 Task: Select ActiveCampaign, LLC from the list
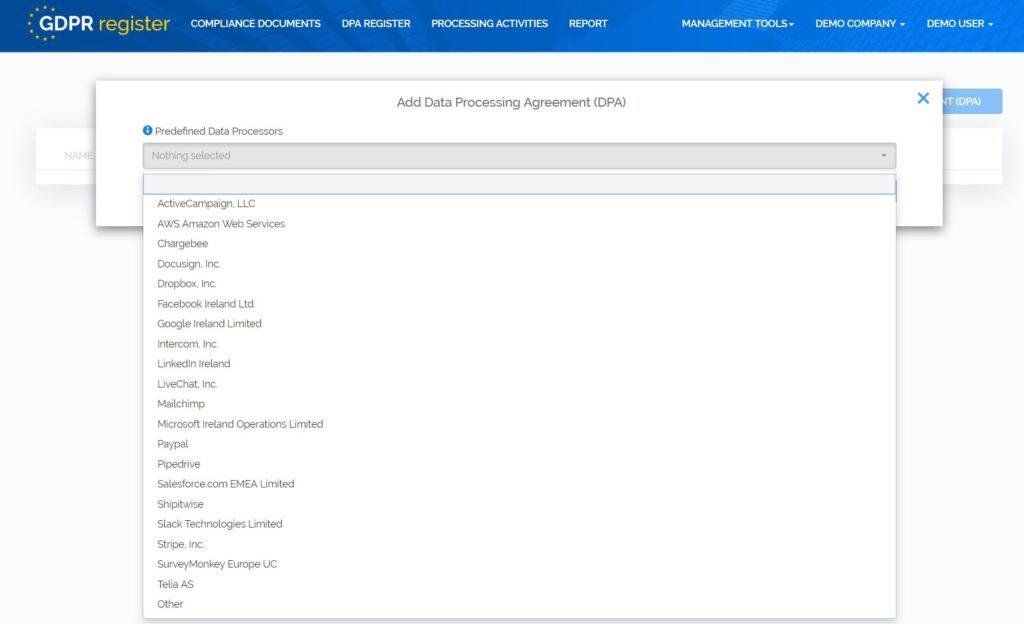coord(519,204)
